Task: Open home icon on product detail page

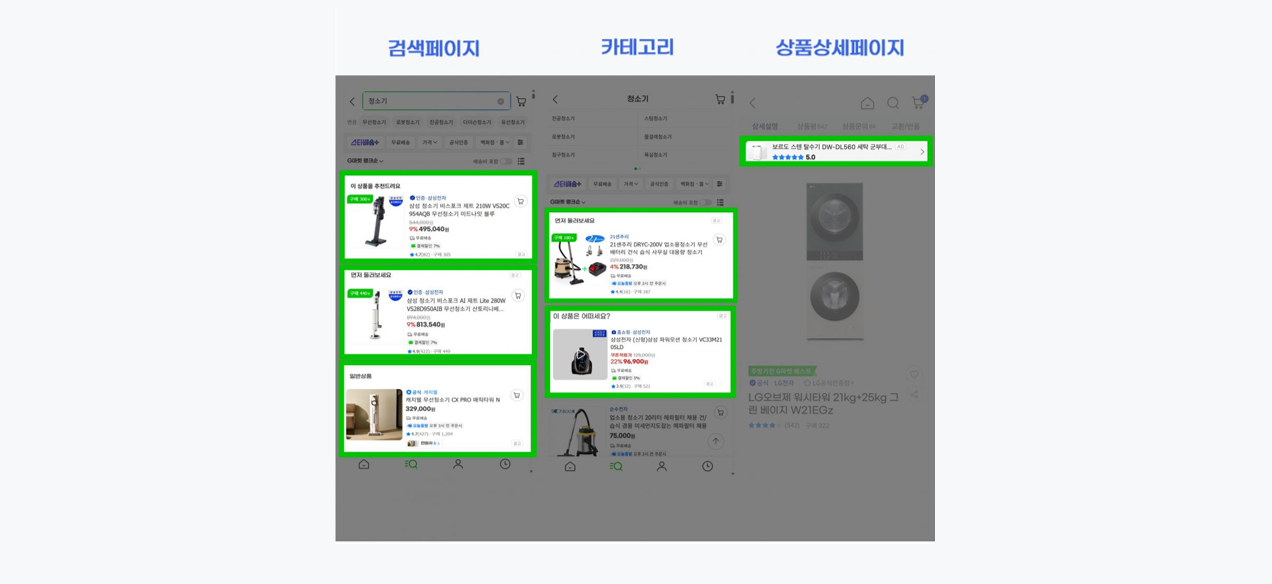Action: point(867,103)
